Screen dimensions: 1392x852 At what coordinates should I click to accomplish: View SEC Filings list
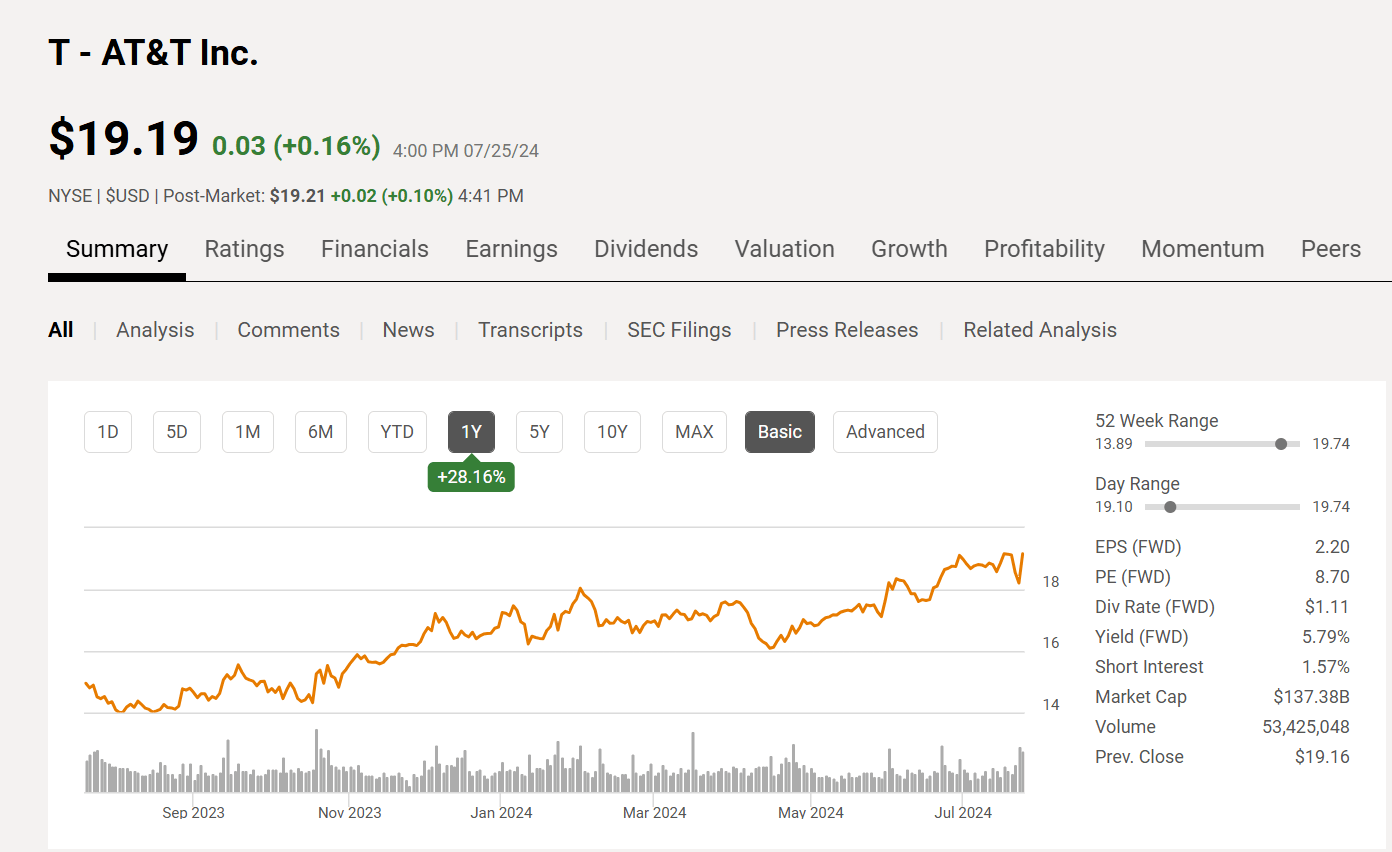click(679, 330)
